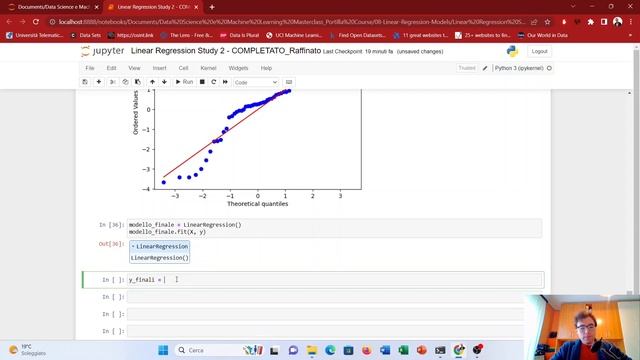Cut selected cells with the scissors icon

tap(113, 82)
